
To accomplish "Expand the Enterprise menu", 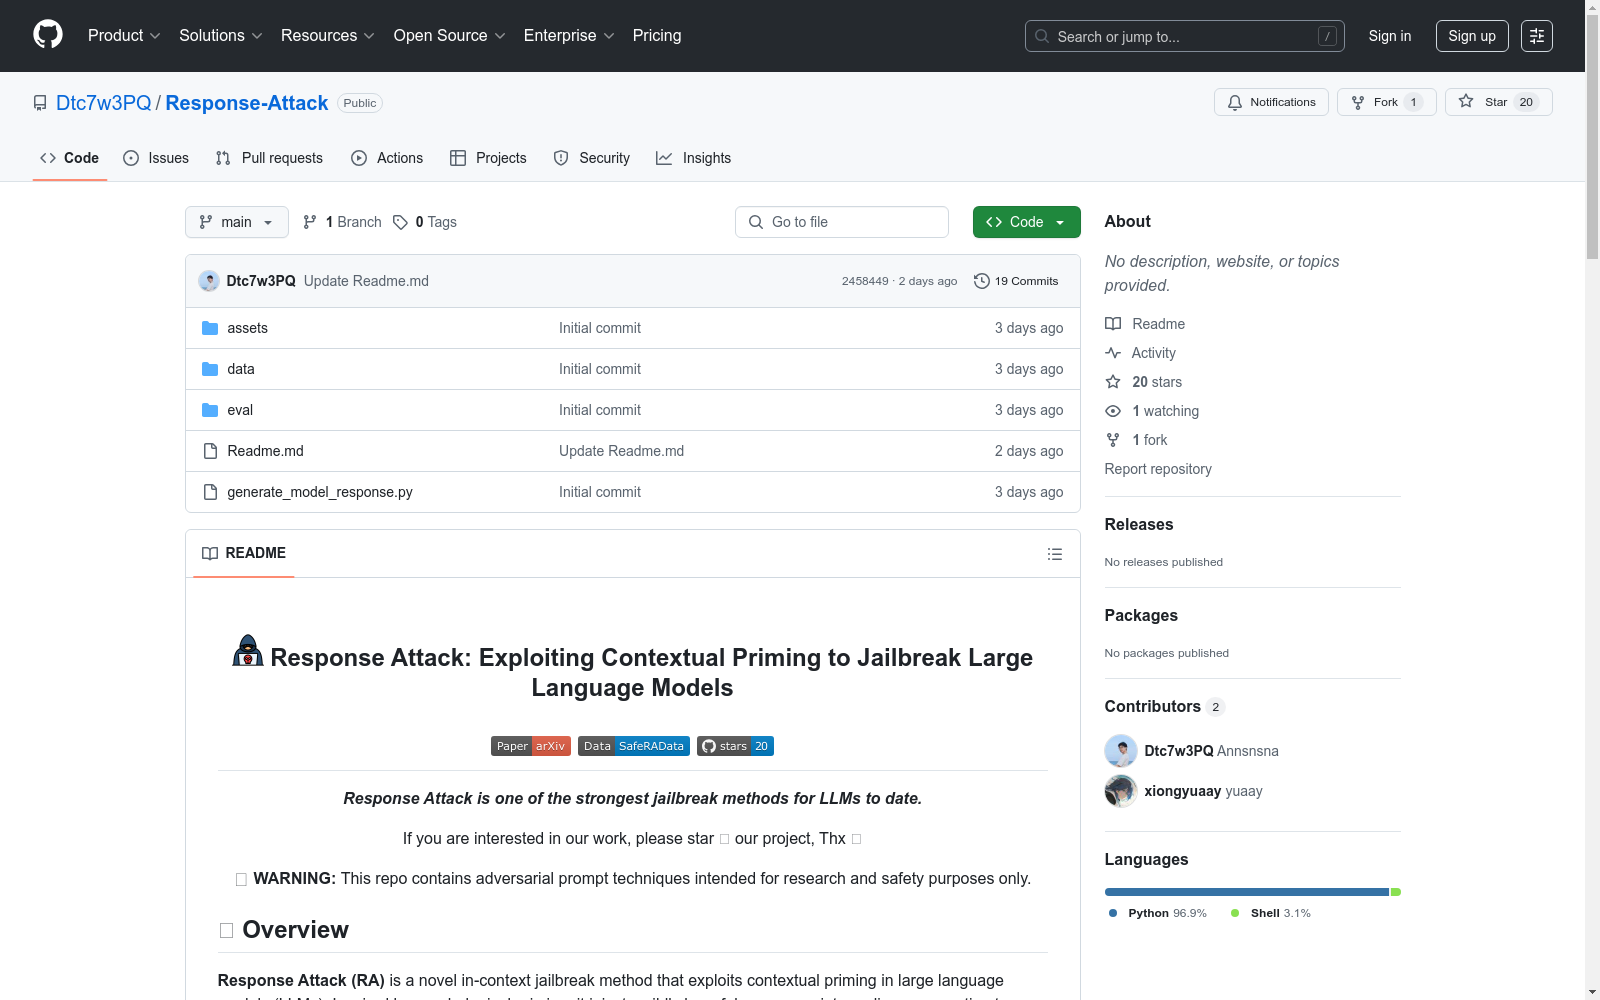I will tap(569, 36).
